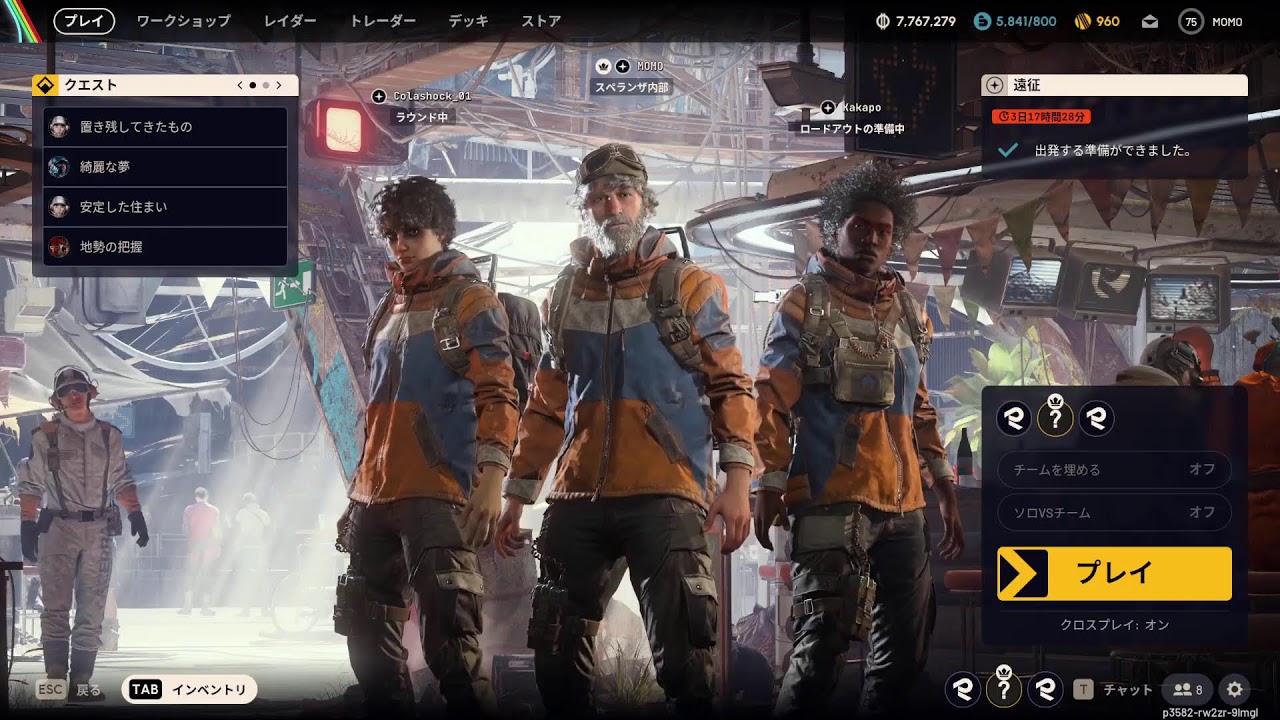Click the left squad icon in bottom bar
Image resolution: width=1280 pixels, height=720 pixels.
[964, 689]
